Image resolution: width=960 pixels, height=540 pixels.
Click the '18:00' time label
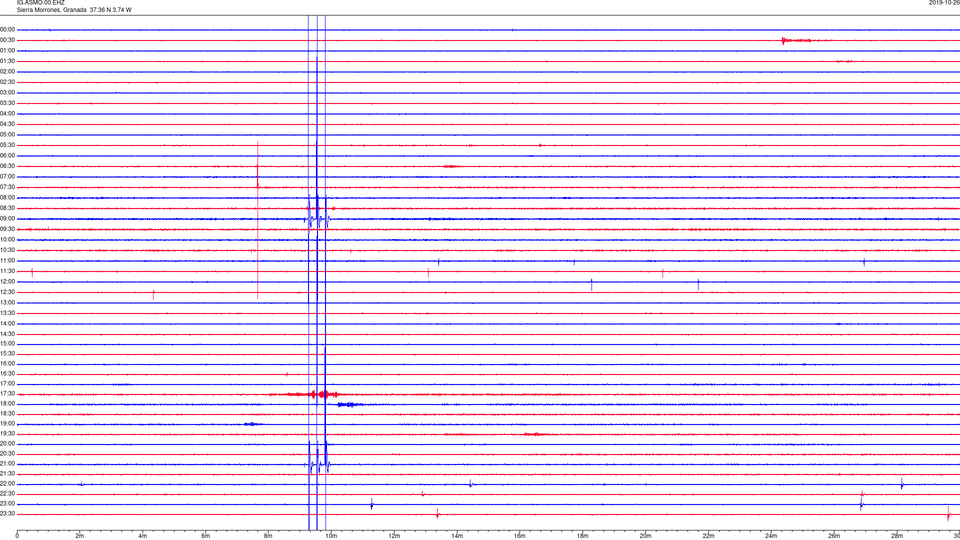(8, 403)
